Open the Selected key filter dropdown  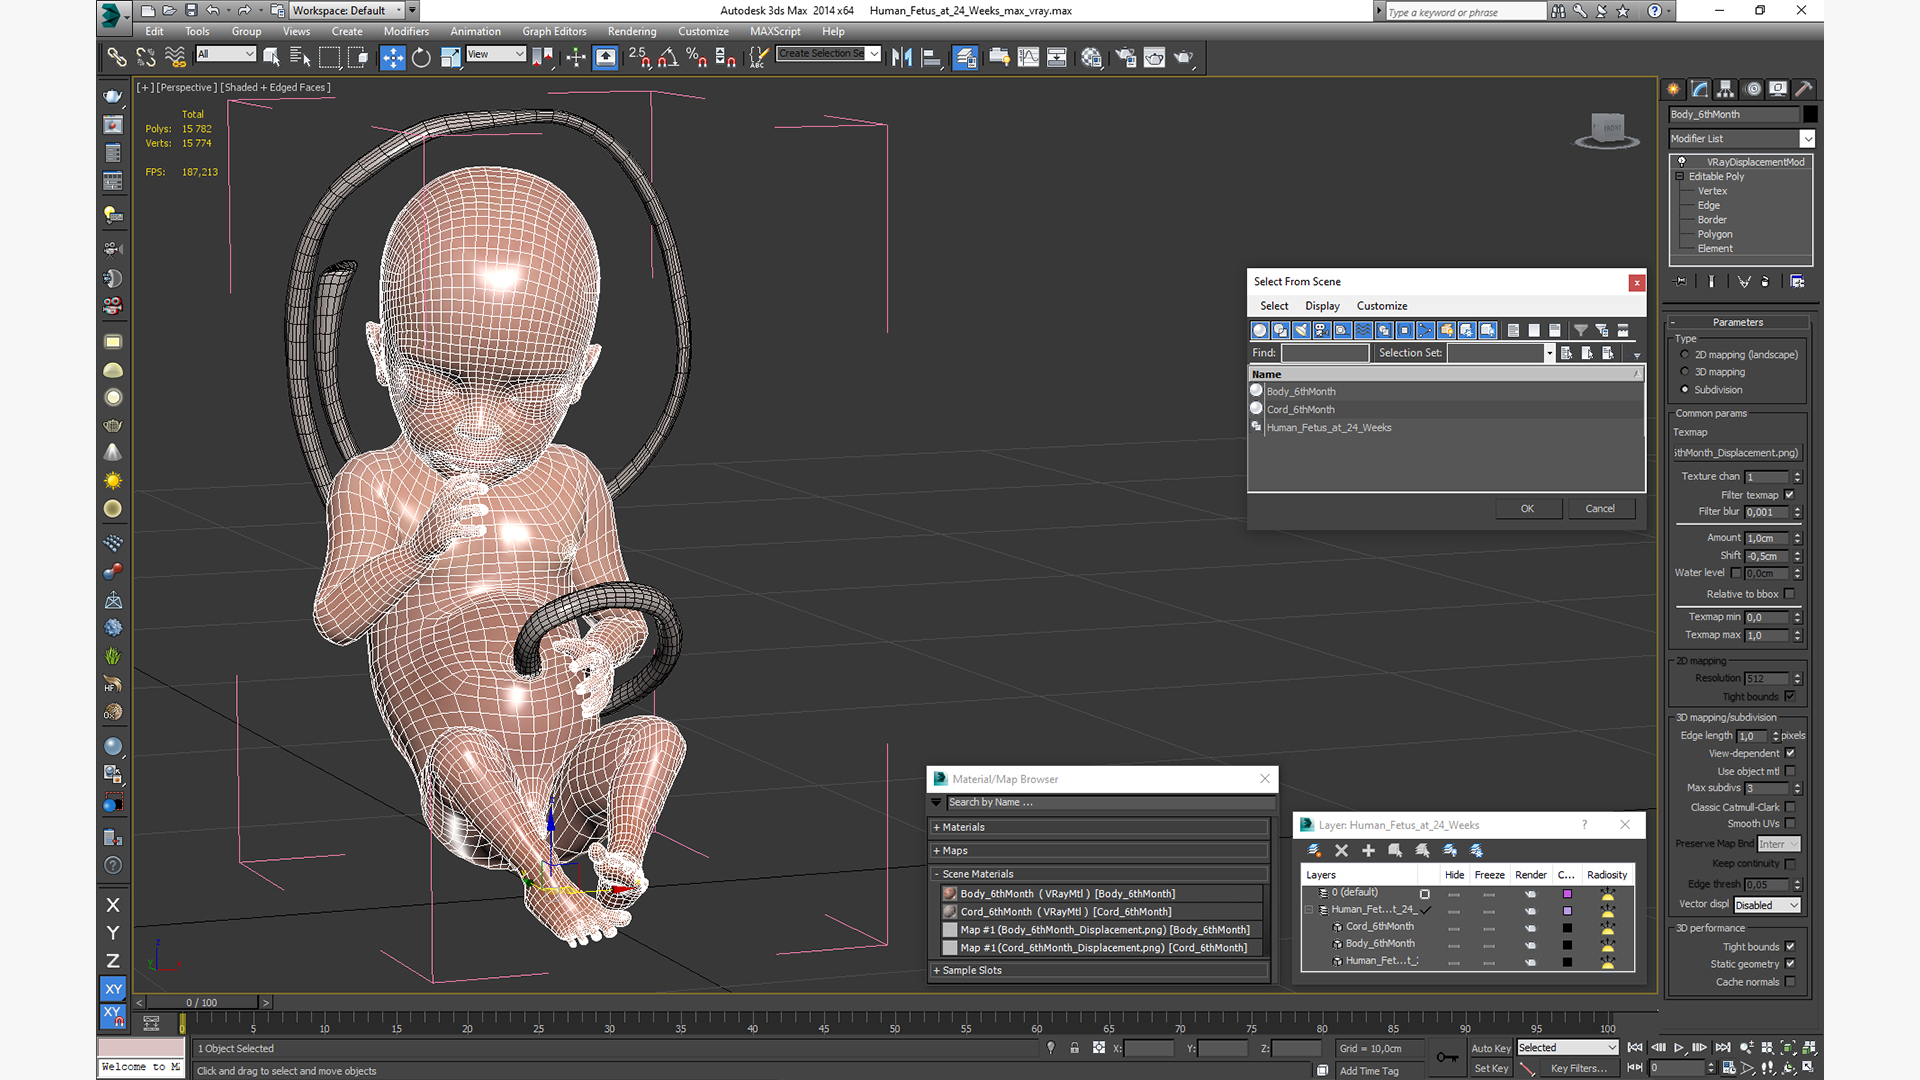[1567, 1048]
